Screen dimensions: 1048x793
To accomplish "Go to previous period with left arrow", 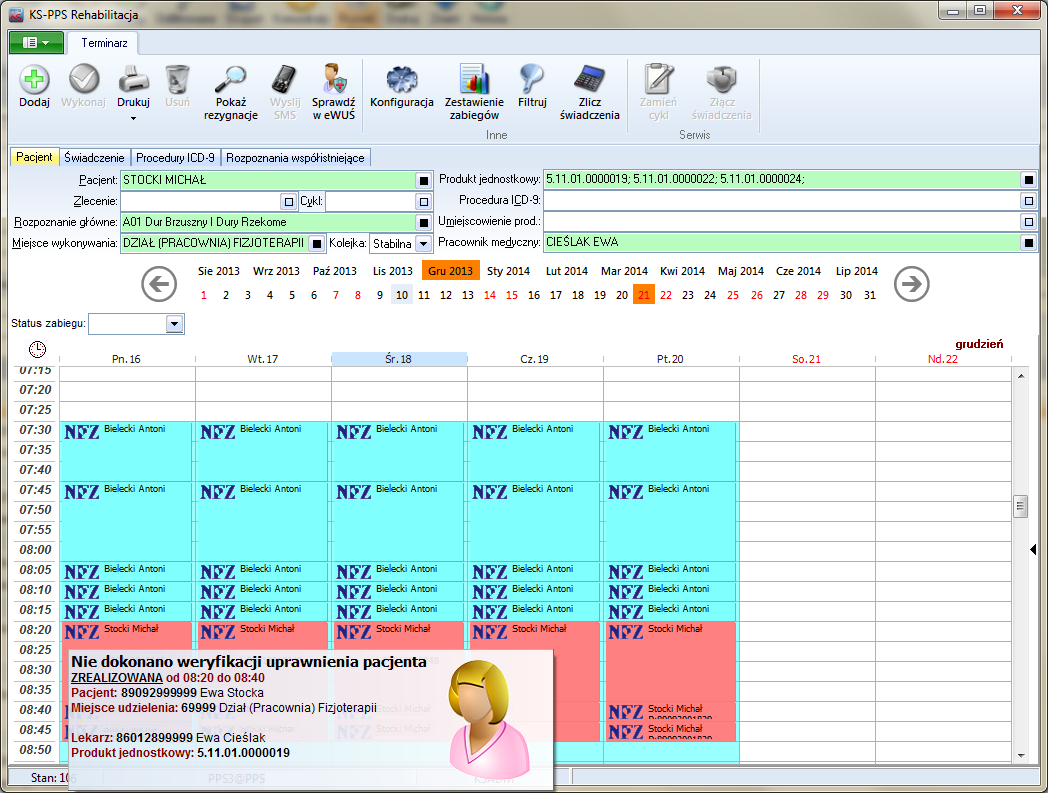I will 159,285.
